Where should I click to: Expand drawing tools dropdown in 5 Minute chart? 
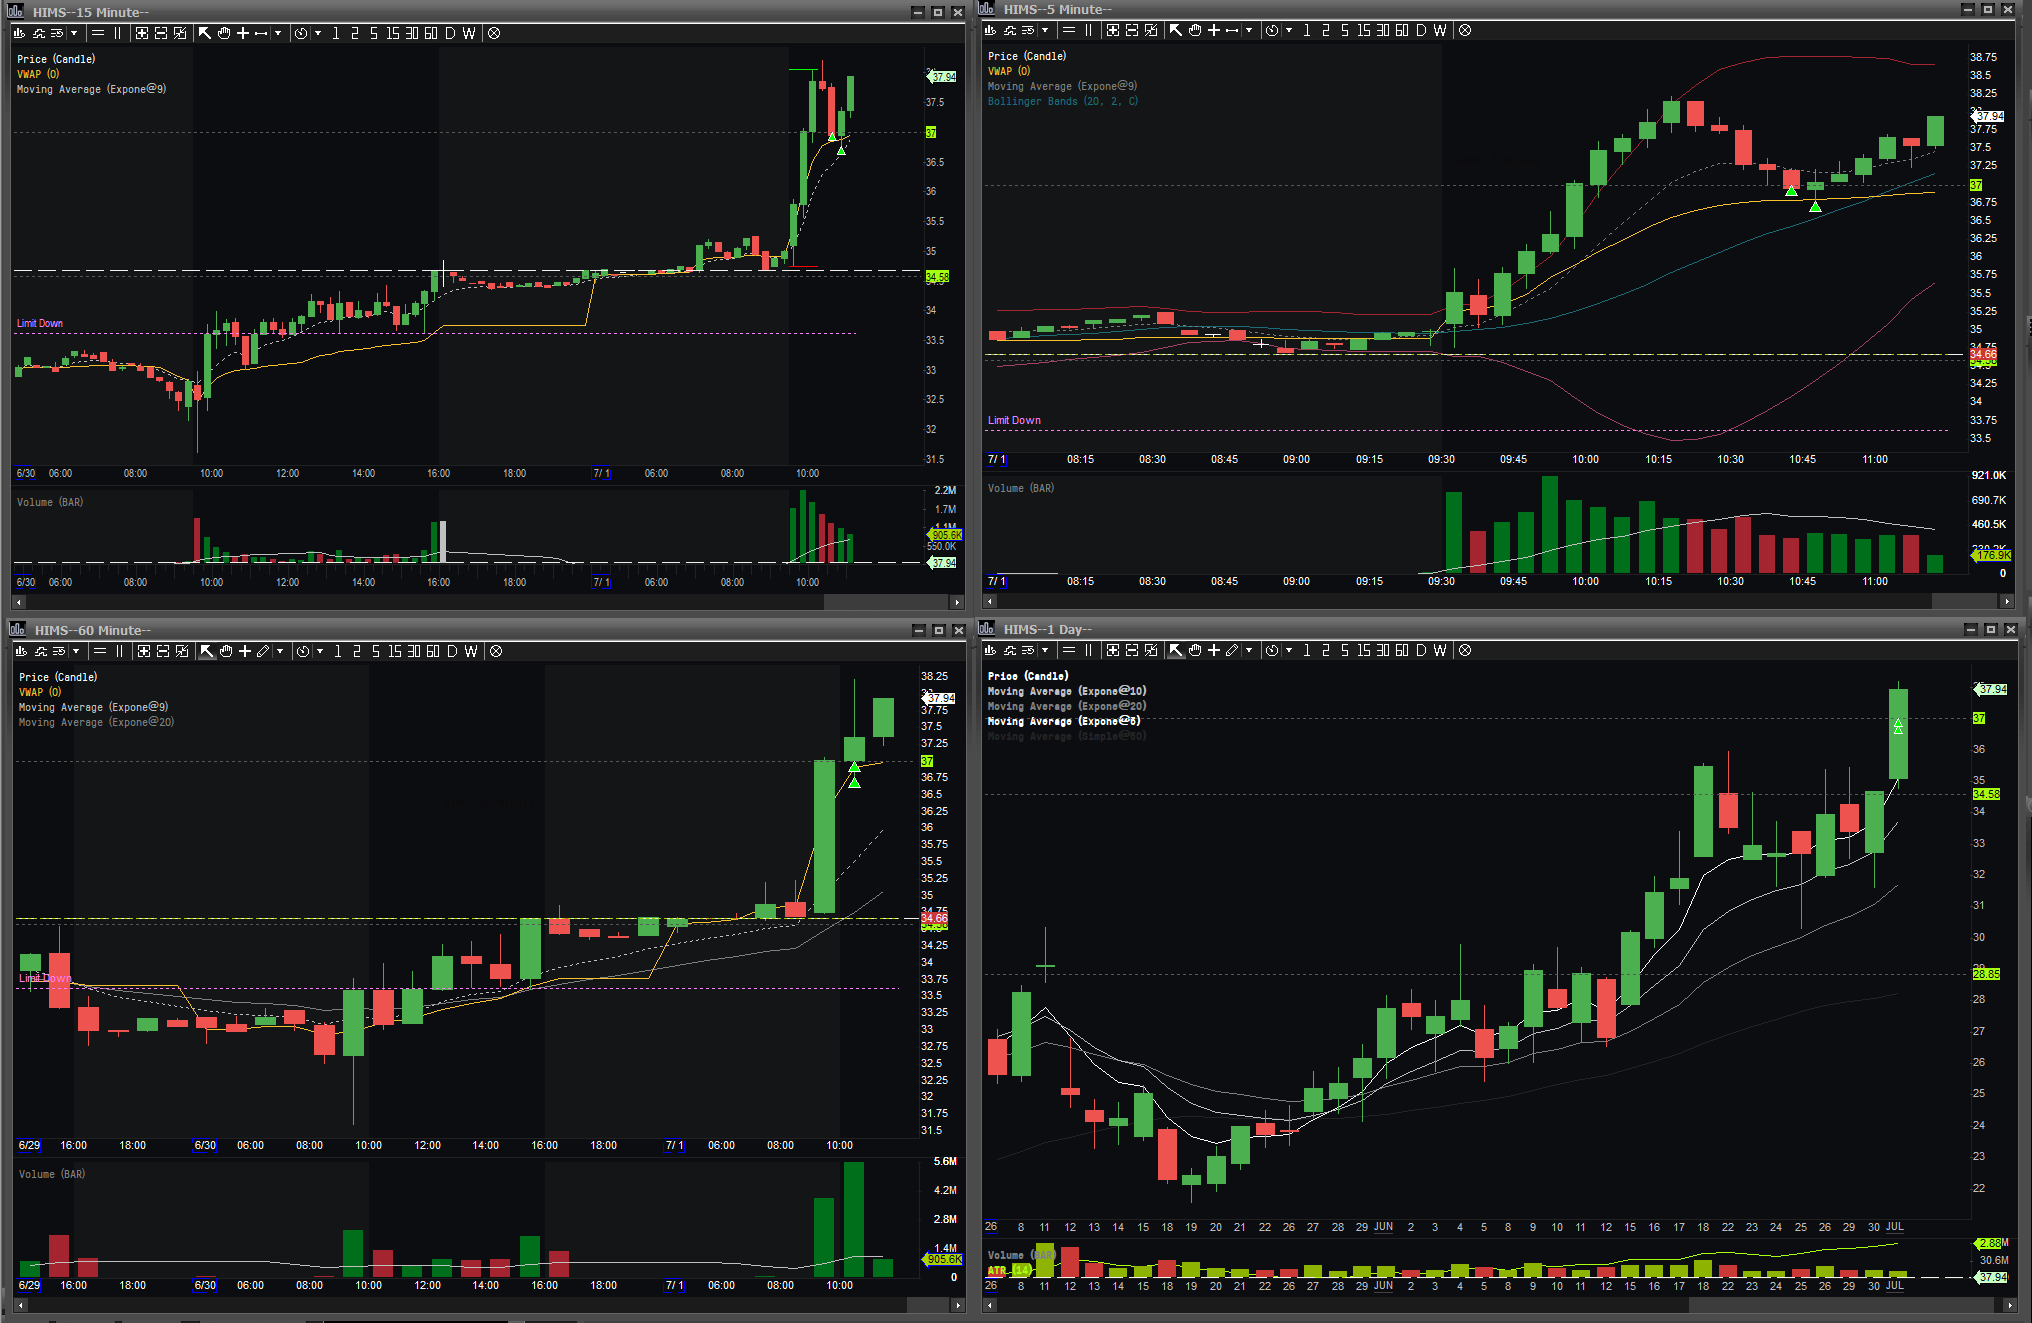tap(1249, 30)
